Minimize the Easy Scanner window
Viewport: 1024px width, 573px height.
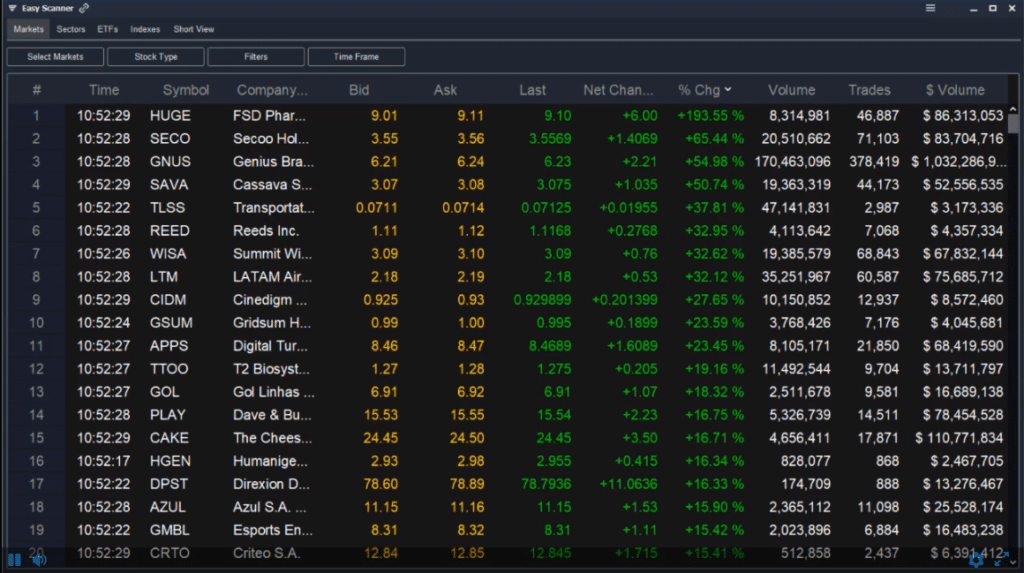coord(973,8)
